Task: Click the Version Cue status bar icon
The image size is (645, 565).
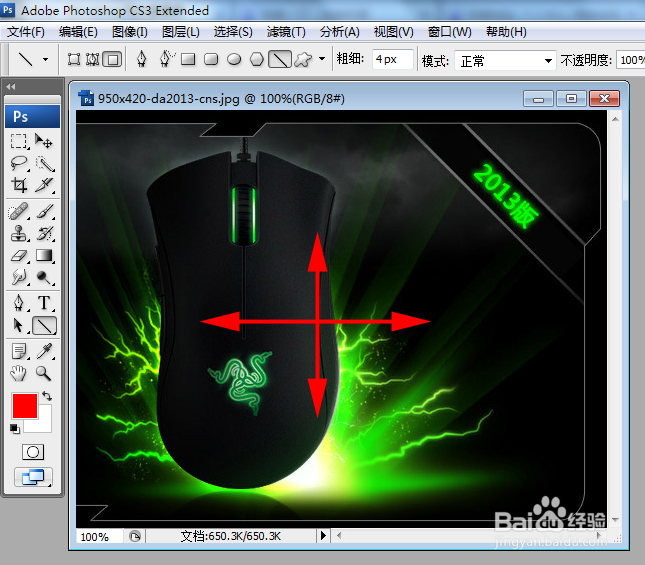Action: pyautogui.click(x=135, y=536)
